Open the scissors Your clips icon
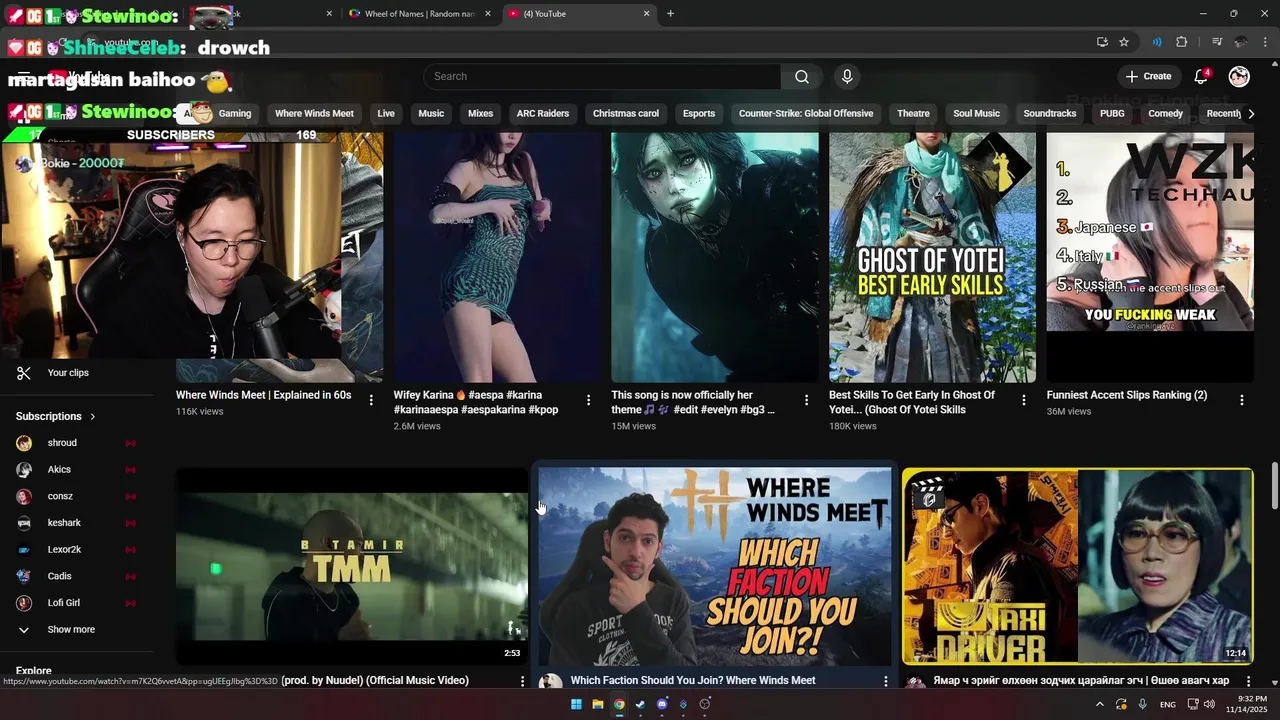The image size is (1280, 720). click(24, 373)
